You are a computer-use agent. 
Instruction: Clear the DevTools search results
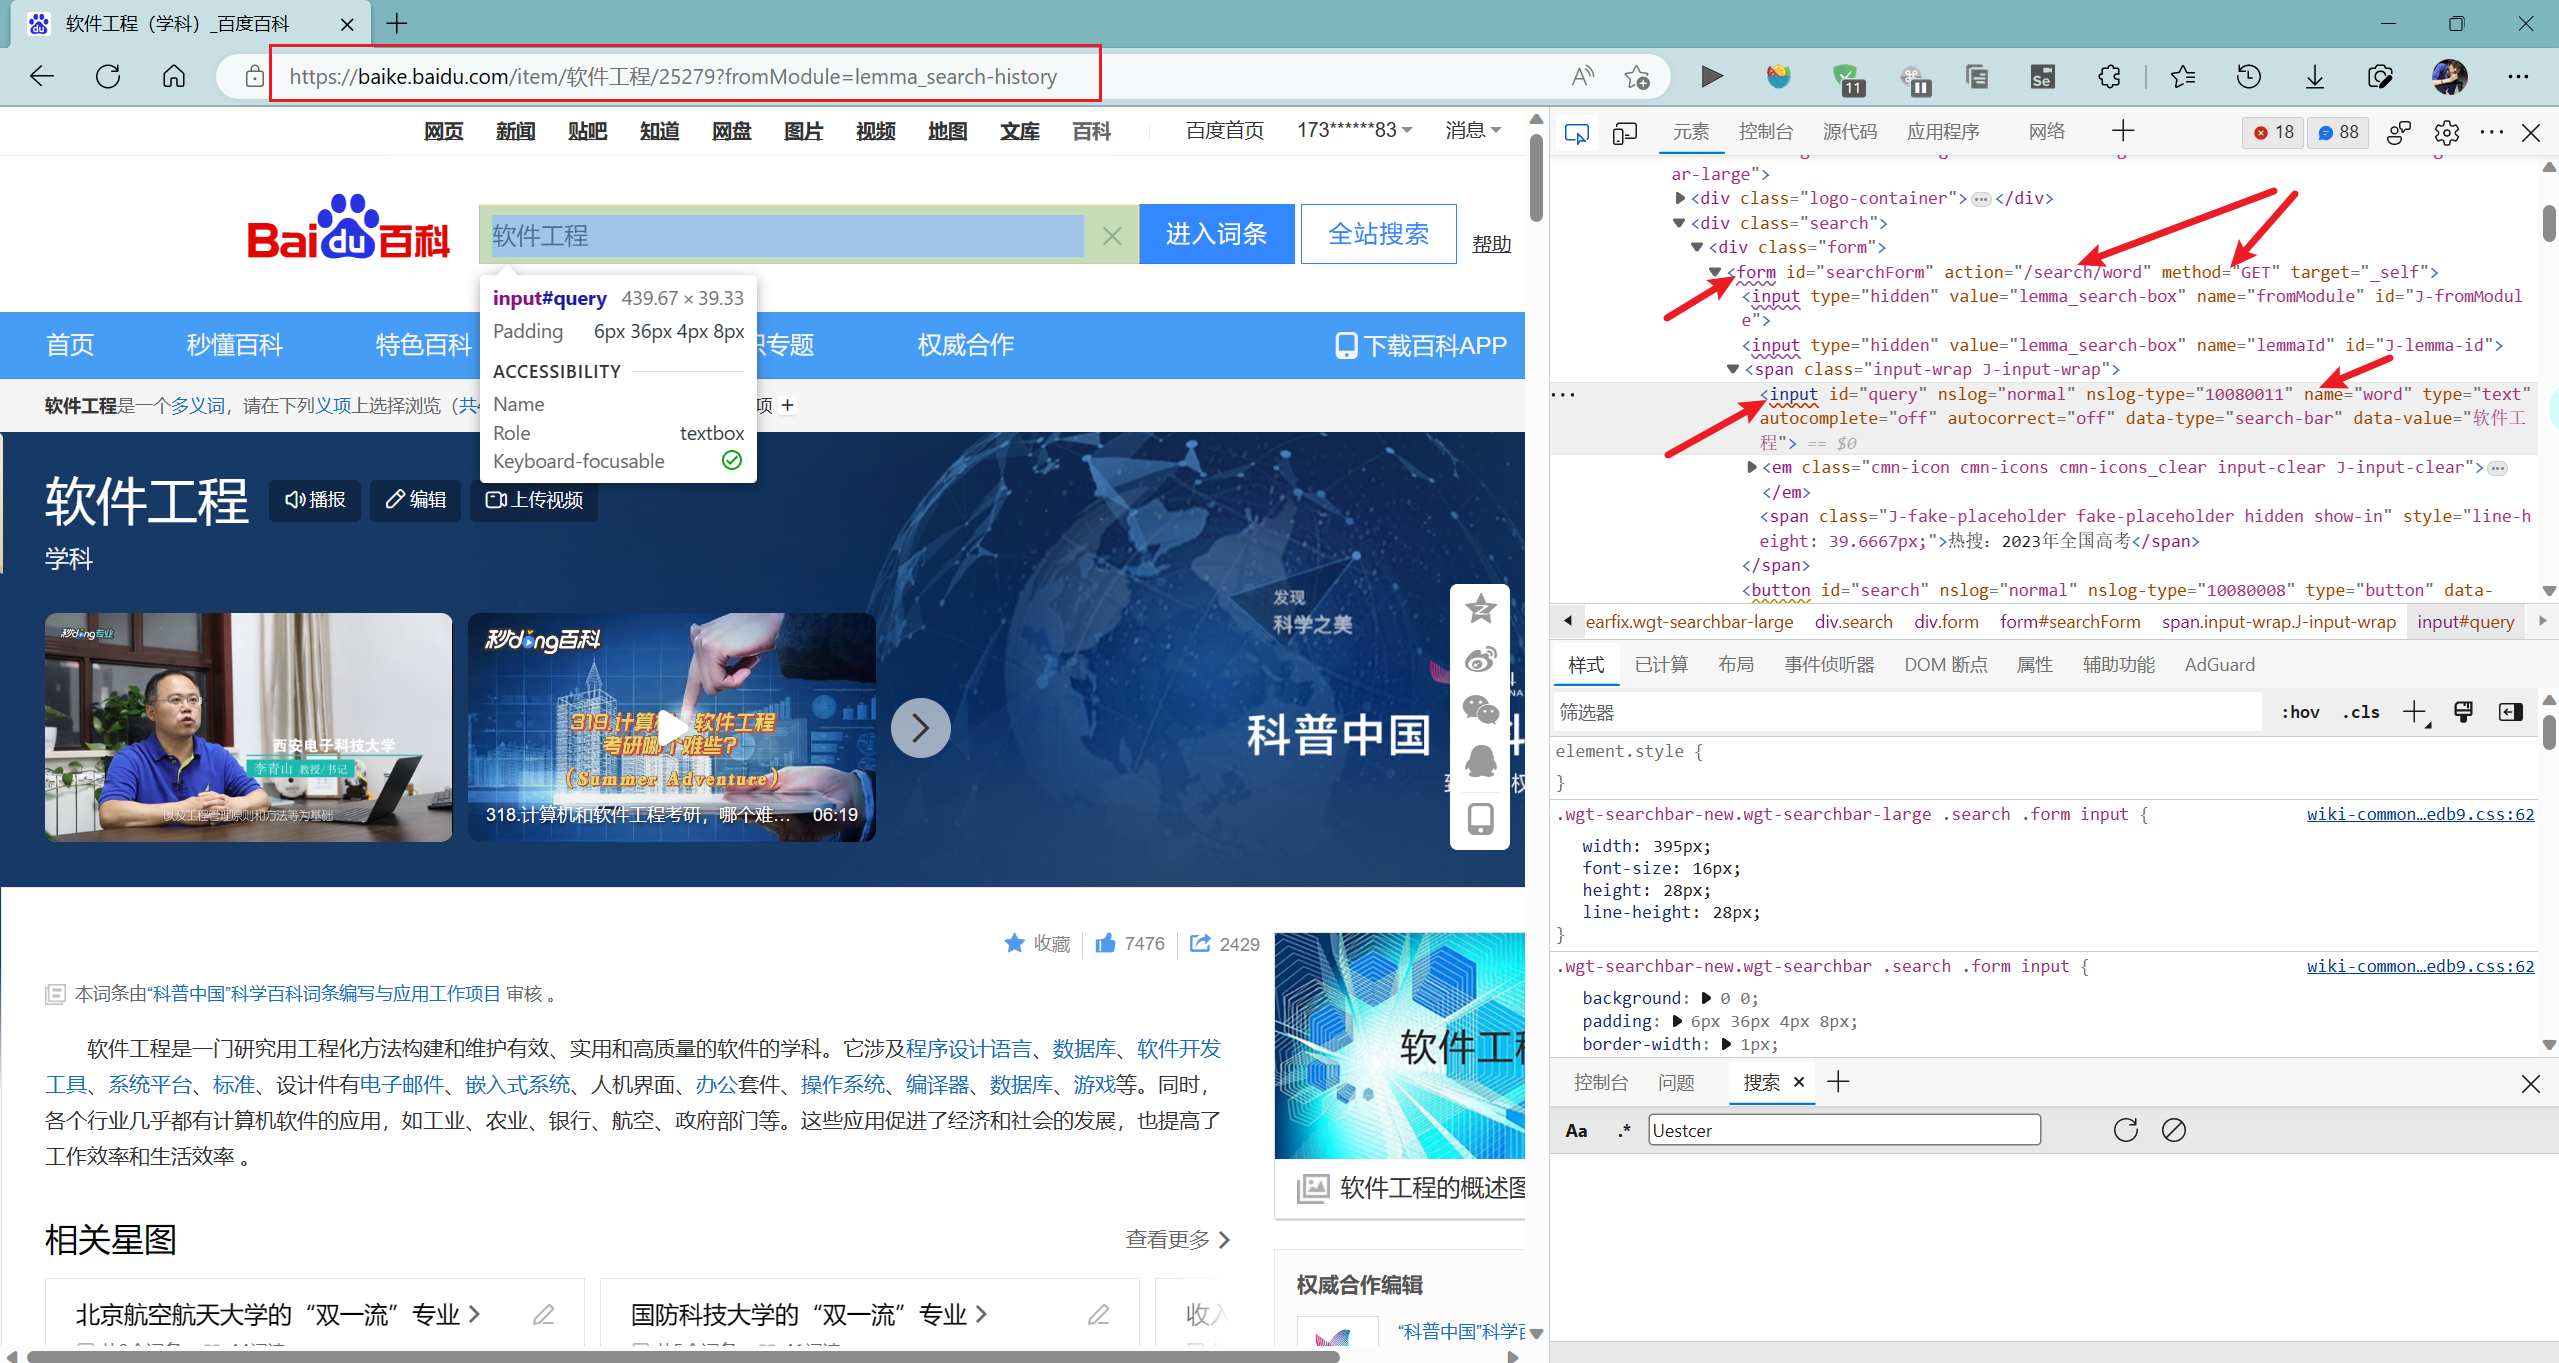point(2174,1130)
